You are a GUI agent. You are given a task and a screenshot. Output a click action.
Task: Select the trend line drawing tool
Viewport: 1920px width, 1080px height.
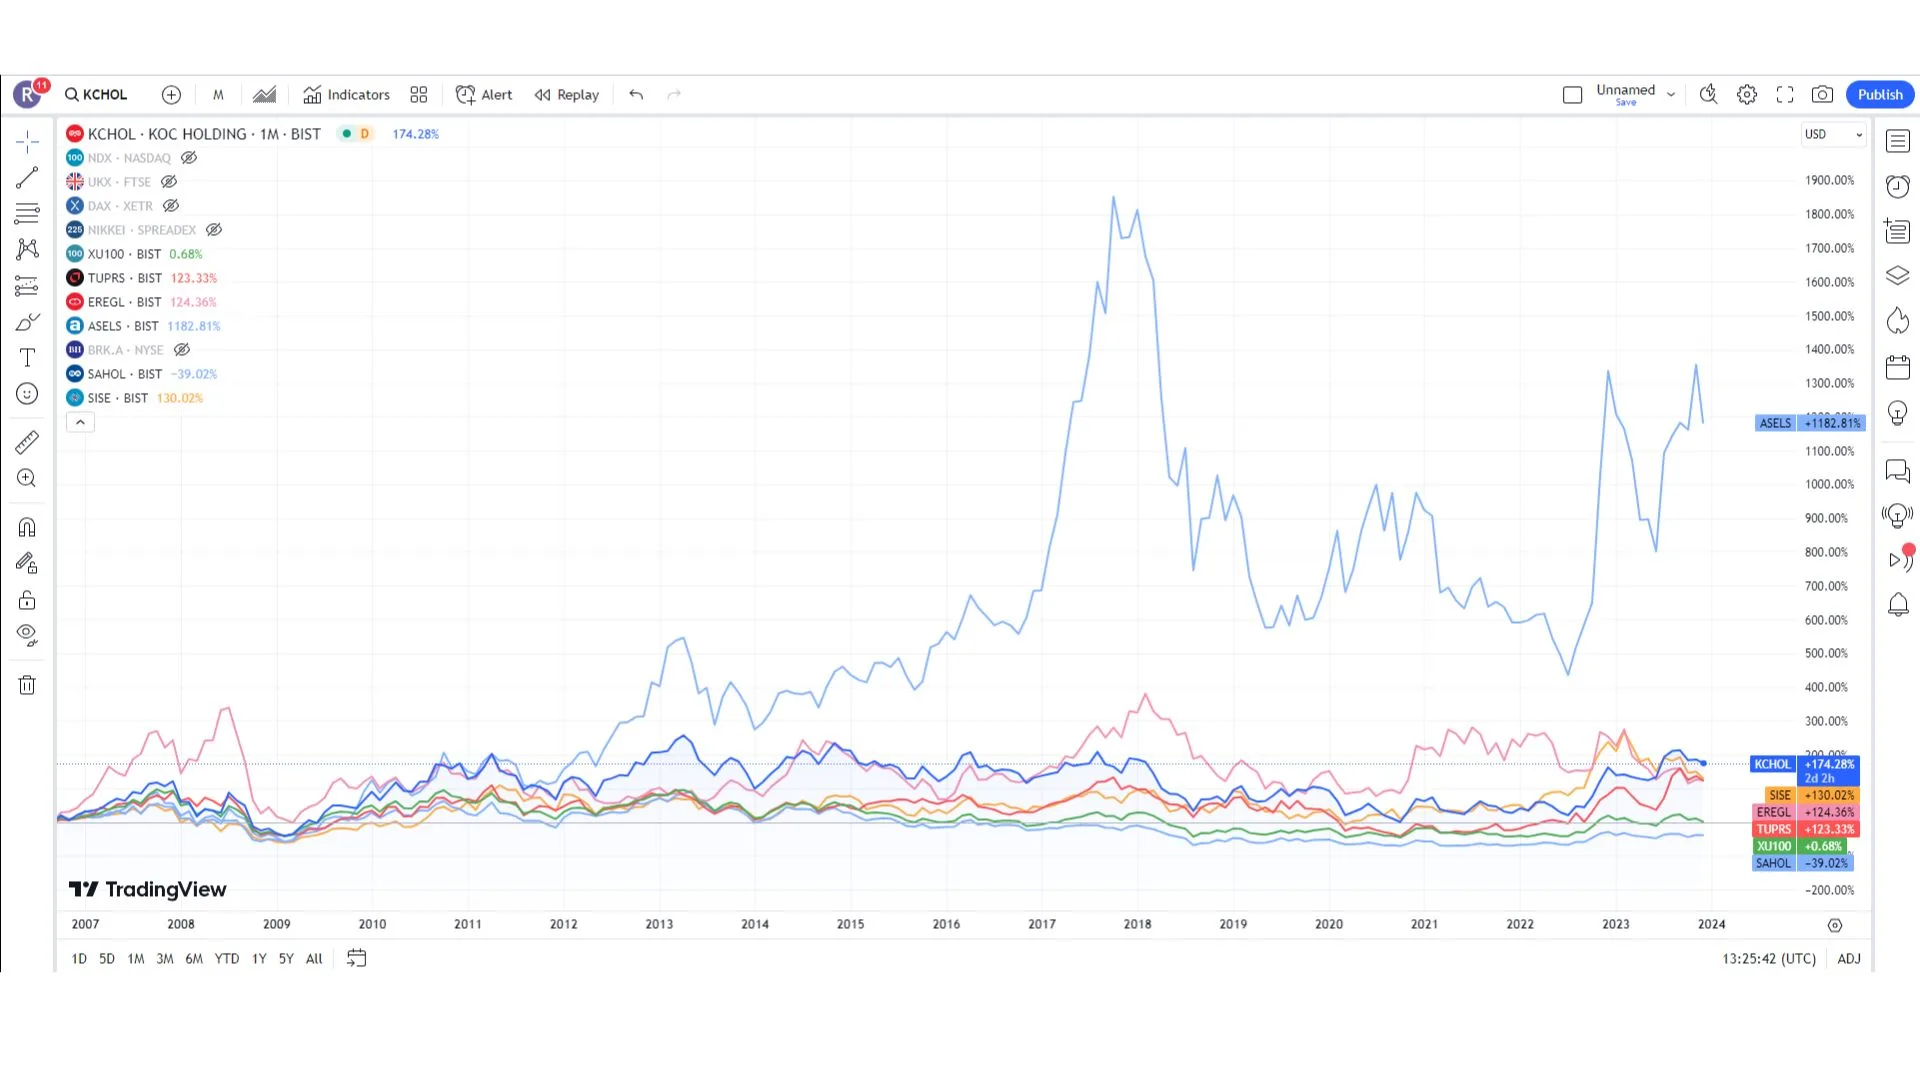pos(27,178)
